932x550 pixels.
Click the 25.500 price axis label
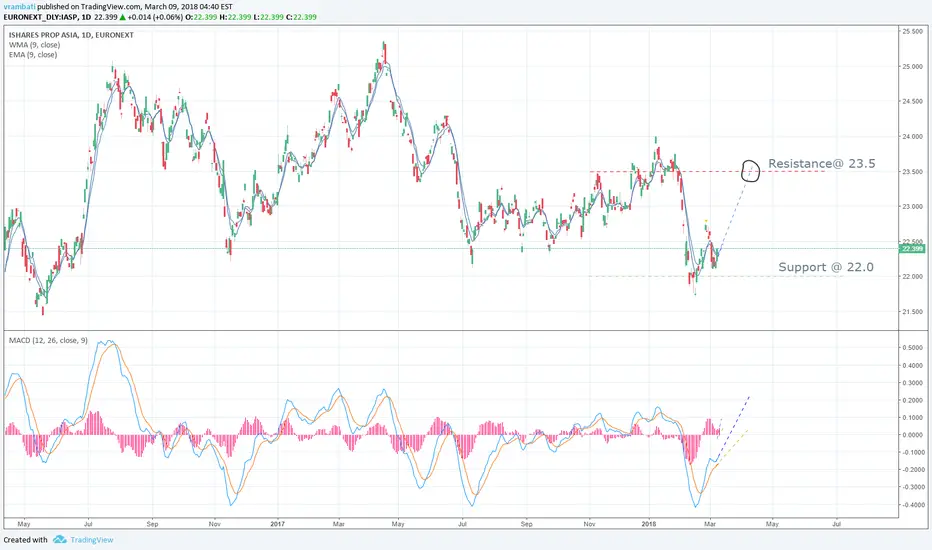point(912,32)
